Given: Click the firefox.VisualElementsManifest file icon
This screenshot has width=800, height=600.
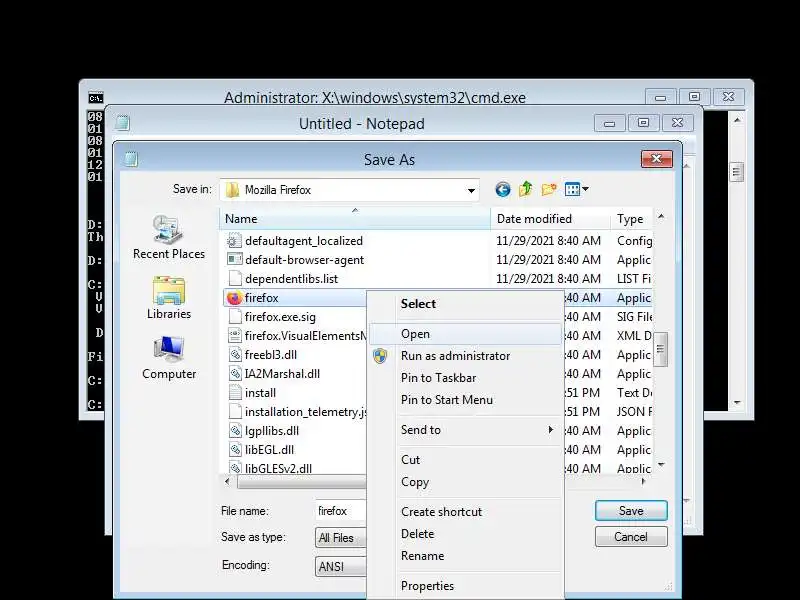Looking at the screenshot, I should (x=234, y=336).
